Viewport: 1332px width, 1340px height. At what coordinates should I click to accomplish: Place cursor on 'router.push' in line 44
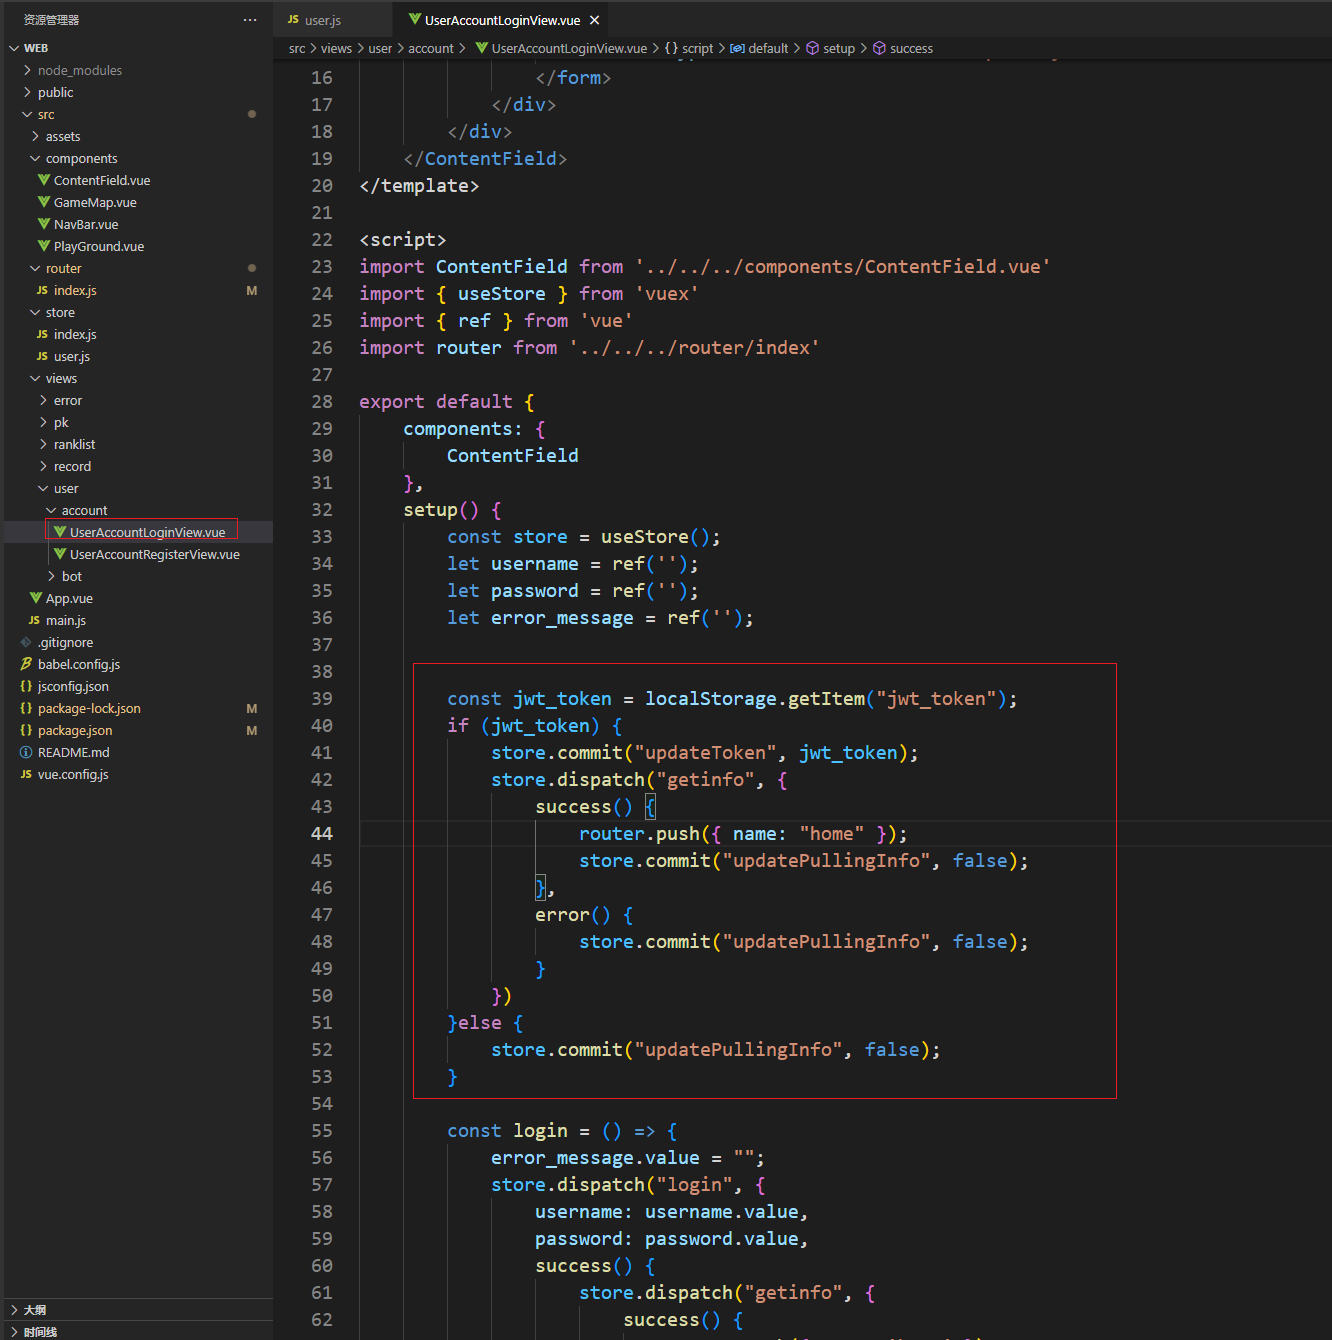pyautogui.click(x=639, y=834)
